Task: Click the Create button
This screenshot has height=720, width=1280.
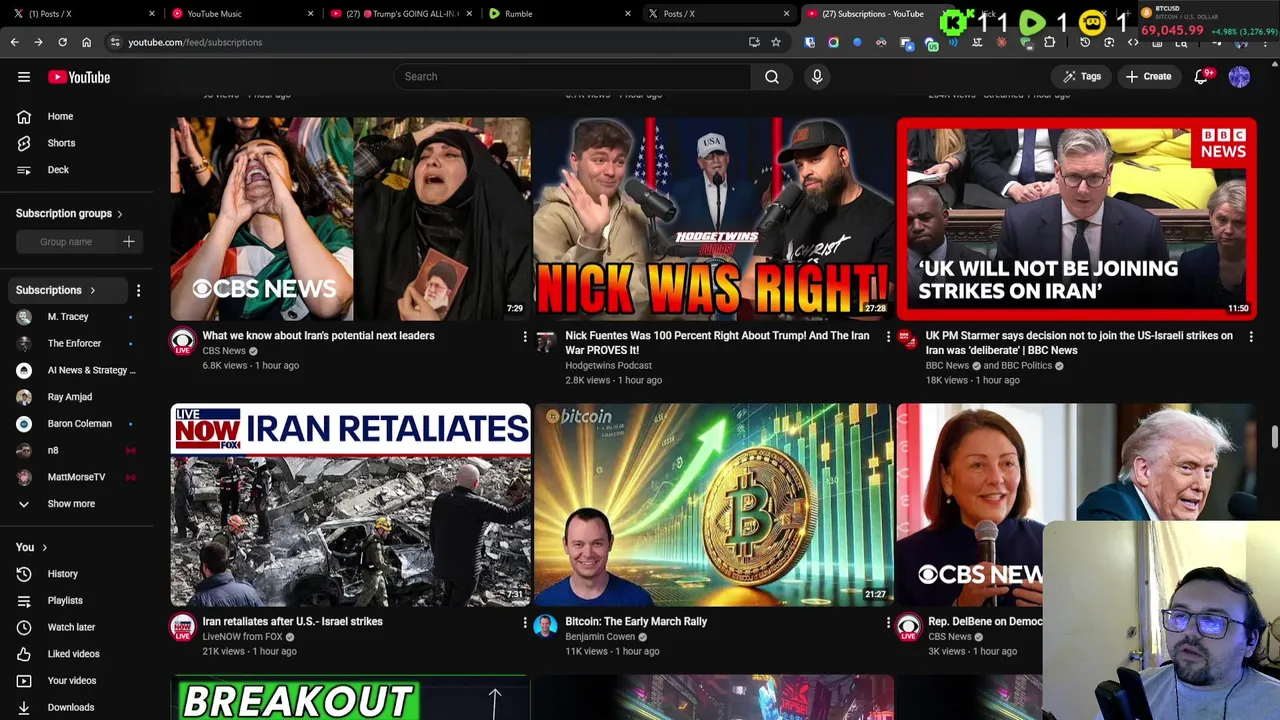Action: click(x=1148, y=77)
